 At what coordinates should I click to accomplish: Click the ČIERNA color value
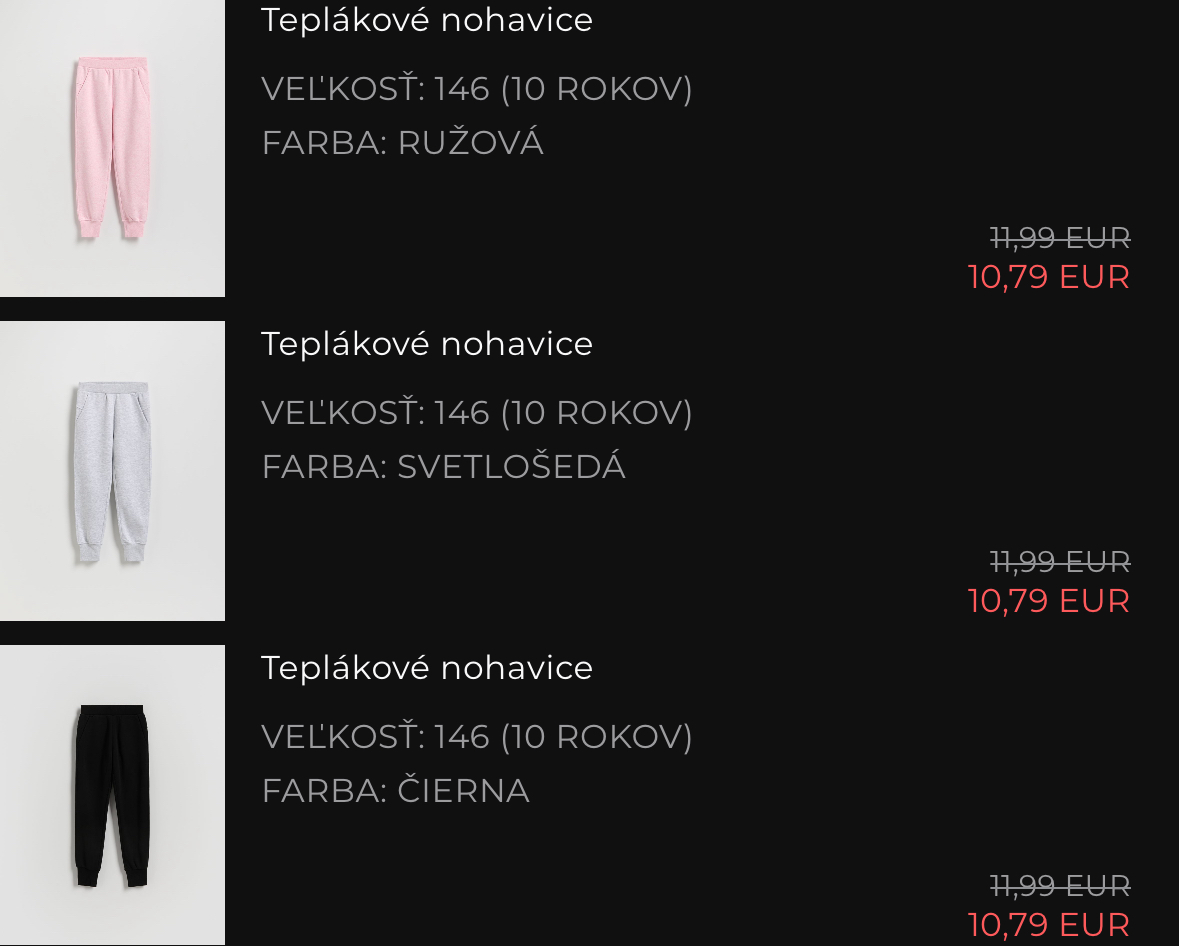pos(464,791)
